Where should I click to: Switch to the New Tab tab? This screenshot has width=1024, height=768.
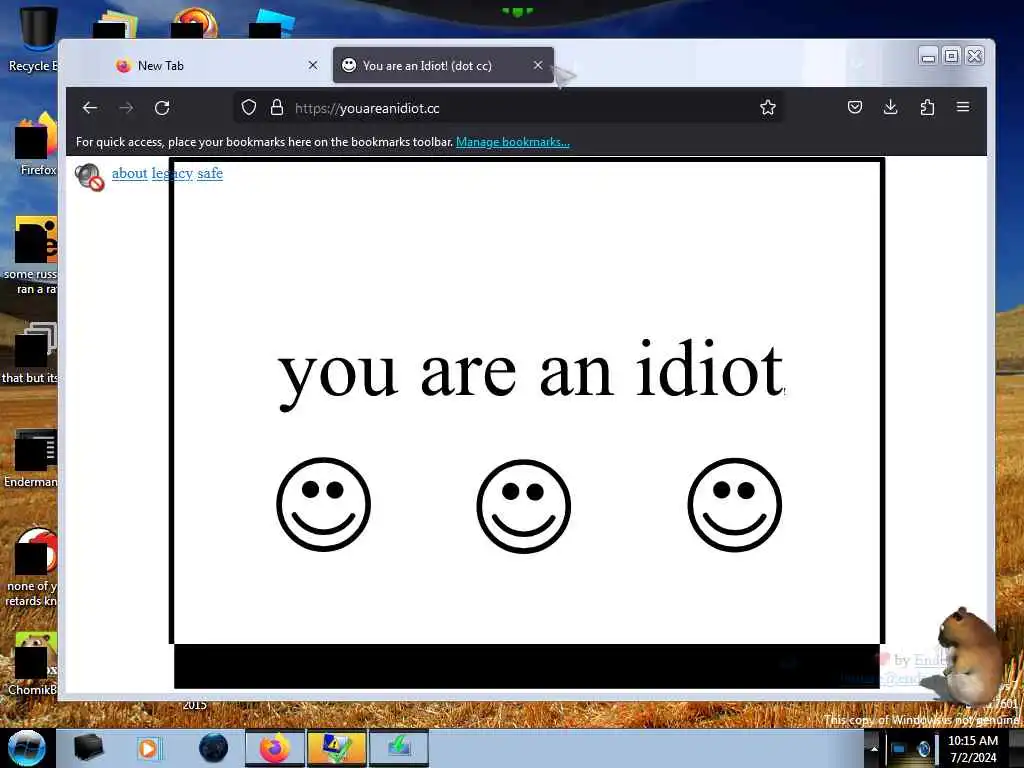[209, 65]
